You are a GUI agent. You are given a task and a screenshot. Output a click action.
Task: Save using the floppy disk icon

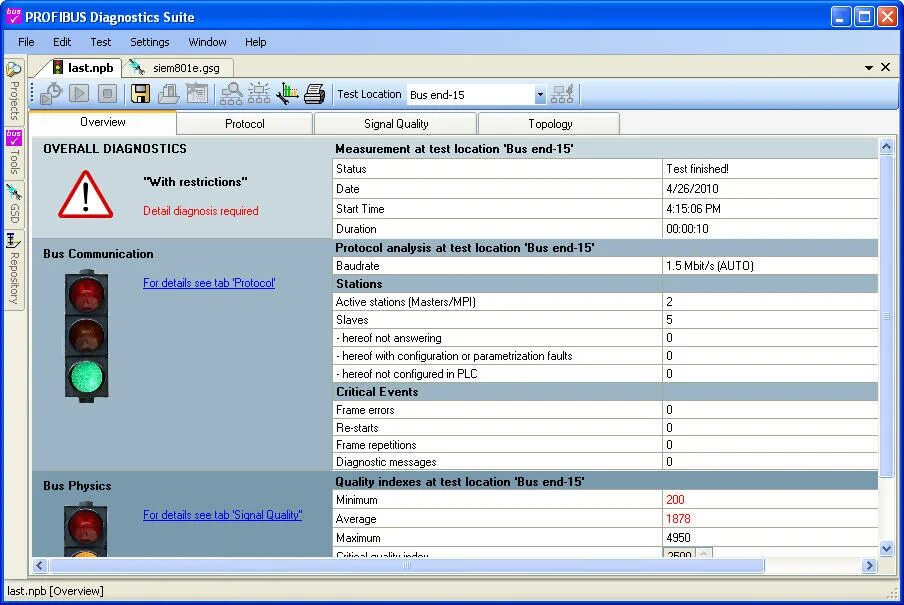(x=140, y=93)
